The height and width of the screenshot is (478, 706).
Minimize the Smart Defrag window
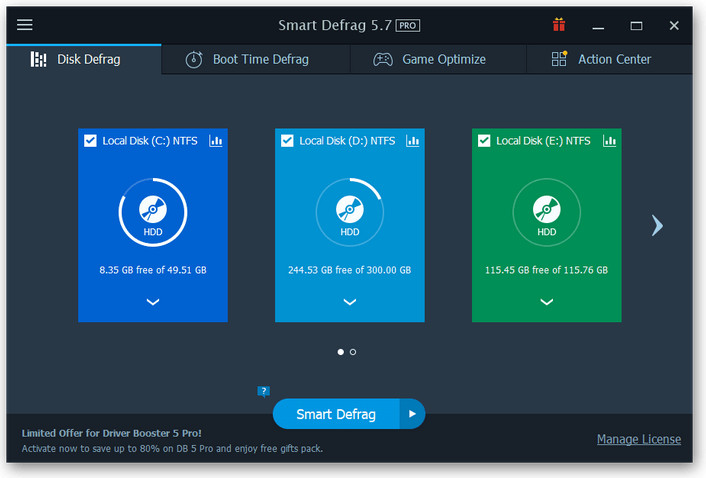(x=598, y=26)
